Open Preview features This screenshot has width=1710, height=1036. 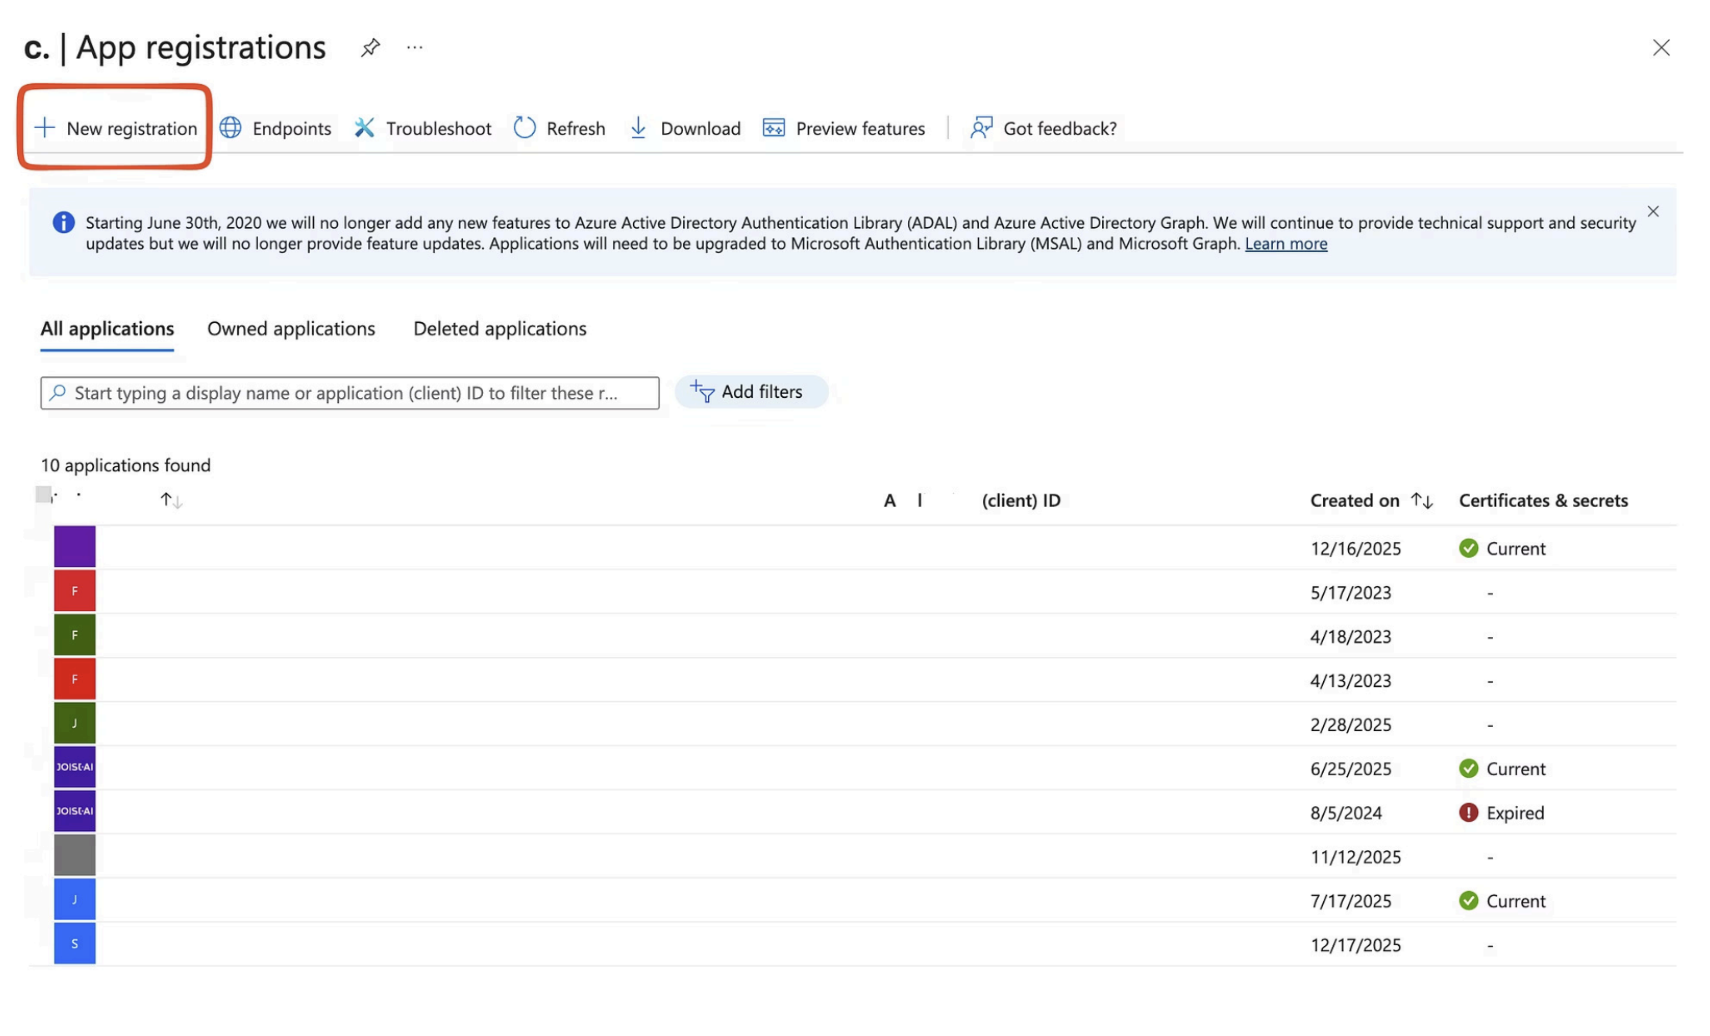(x=844, y=128)
